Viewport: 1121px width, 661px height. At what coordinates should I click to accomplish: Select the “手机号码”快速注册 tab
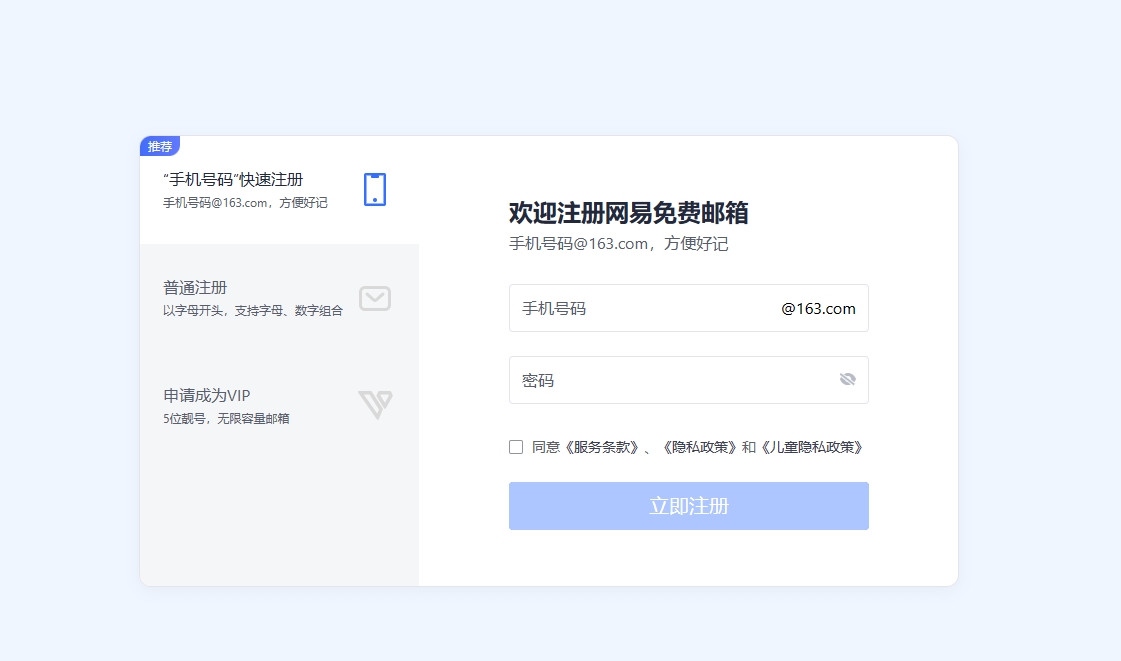click(280, 190)
